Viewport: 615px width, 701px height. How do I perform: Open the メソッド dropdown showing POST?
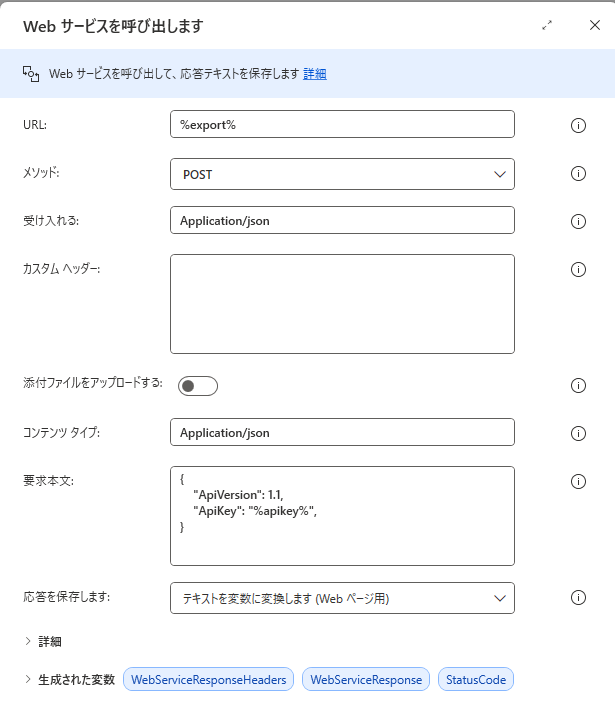tap(342, 174)
